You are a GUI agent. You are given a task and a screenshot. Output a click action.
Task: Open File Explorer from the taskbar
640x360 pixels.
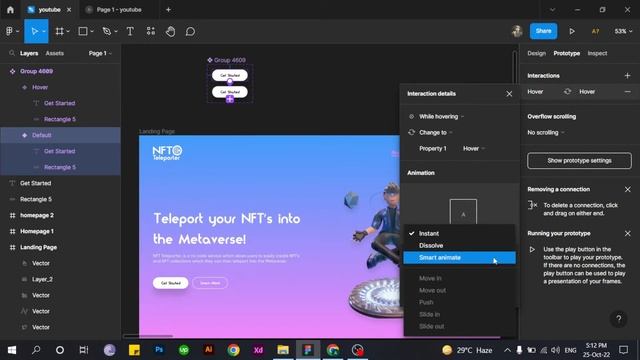tap(283, 350)
